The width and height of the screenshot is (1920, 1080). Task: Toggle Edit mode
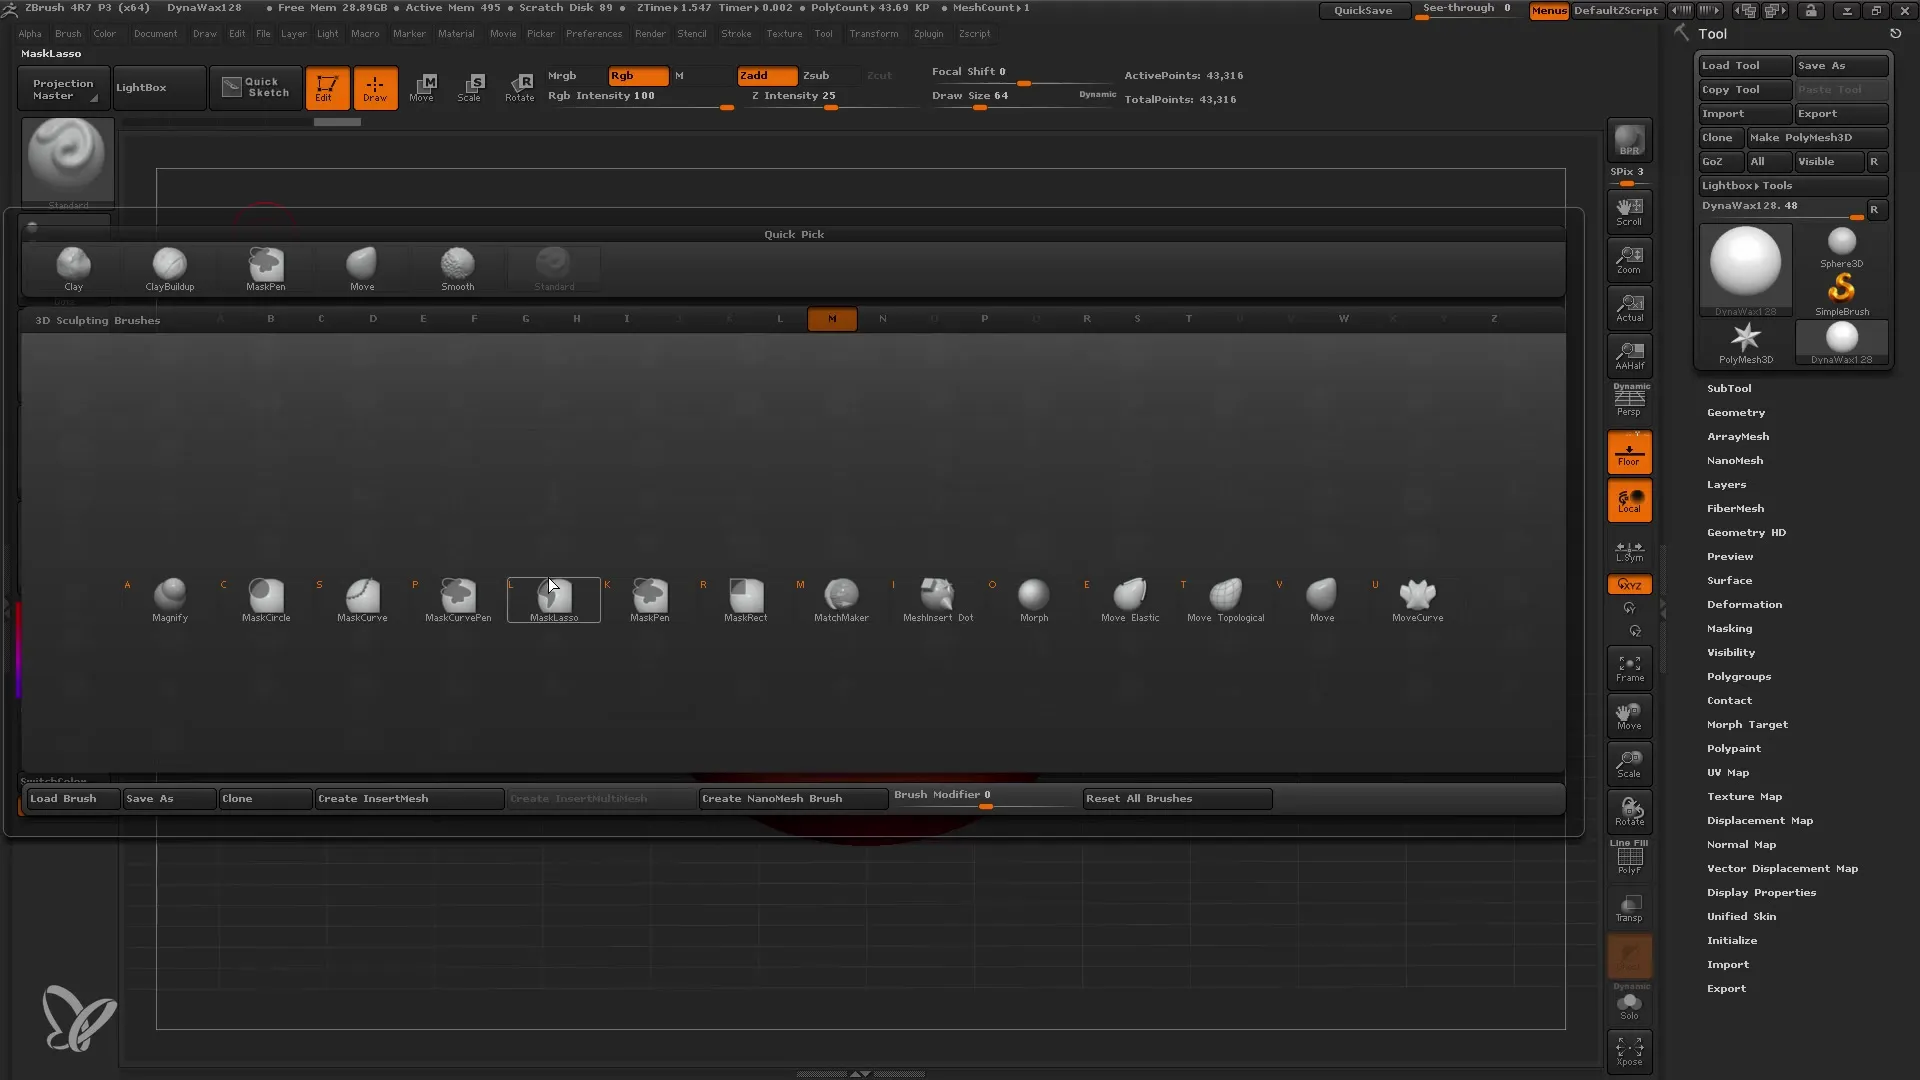tap(327, 88)
